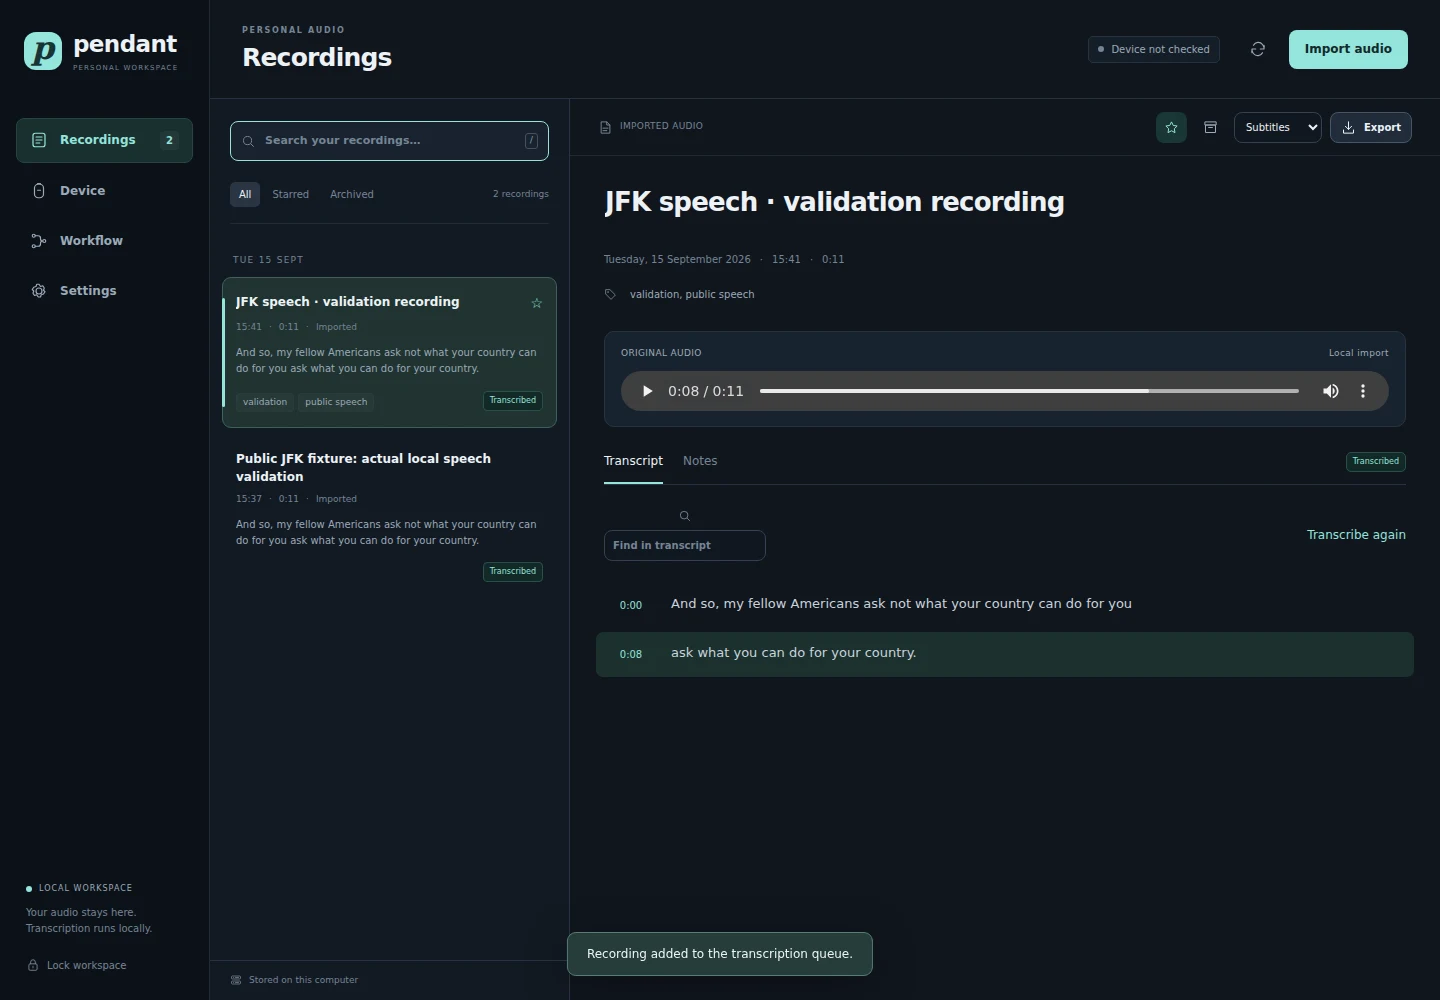Click the Transcribed badge beside Notes tab
1440x1000 pixels.
coord(1376,461)
